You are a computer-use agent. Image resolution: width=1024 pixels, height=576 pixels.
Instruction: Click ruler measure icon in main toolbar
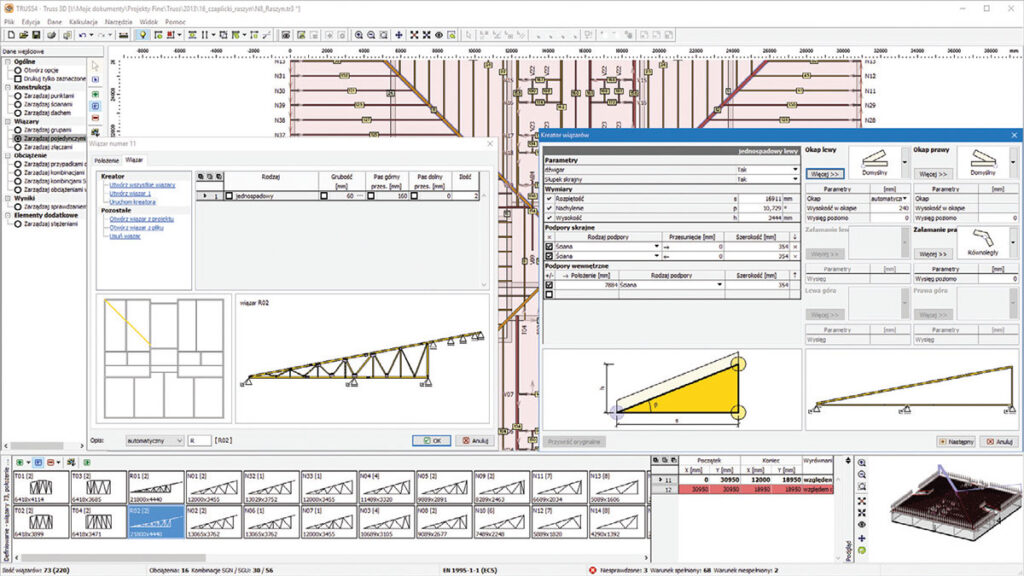point(123,35)
